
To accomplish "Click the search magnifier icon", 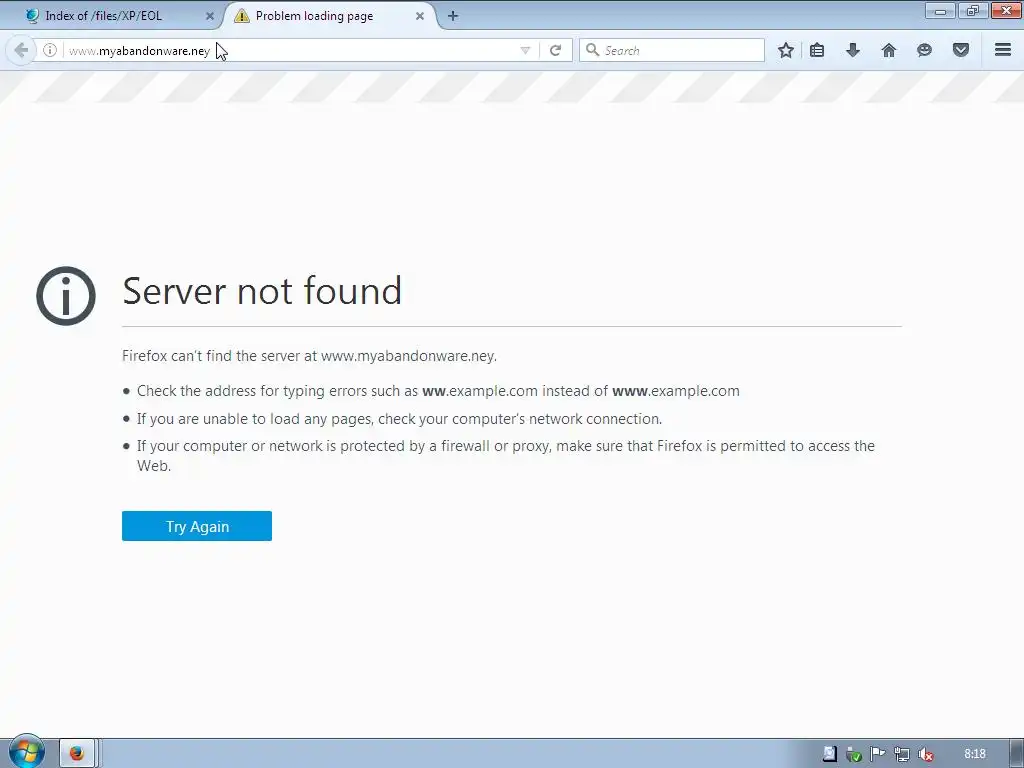I will 592,50.
